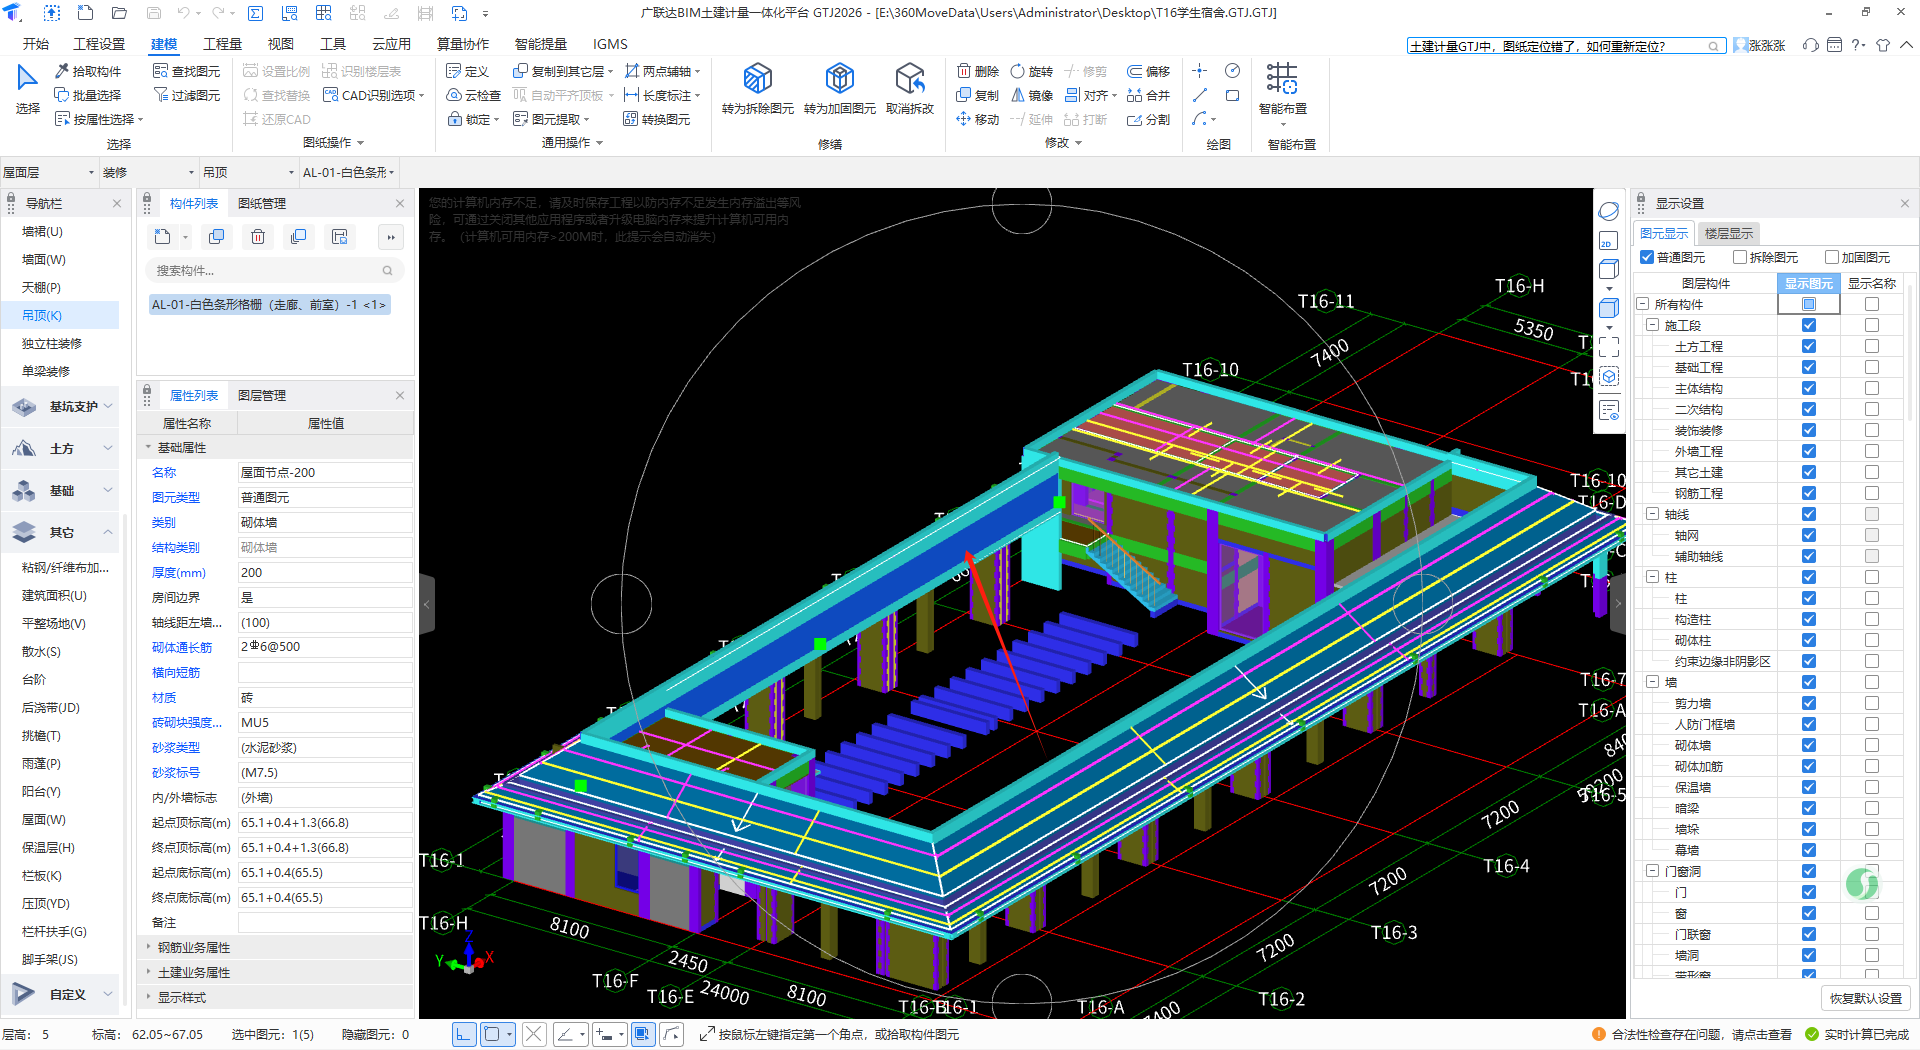
Task: Click the 厚度(mm) value field 200
Action: tap(325, 572)
